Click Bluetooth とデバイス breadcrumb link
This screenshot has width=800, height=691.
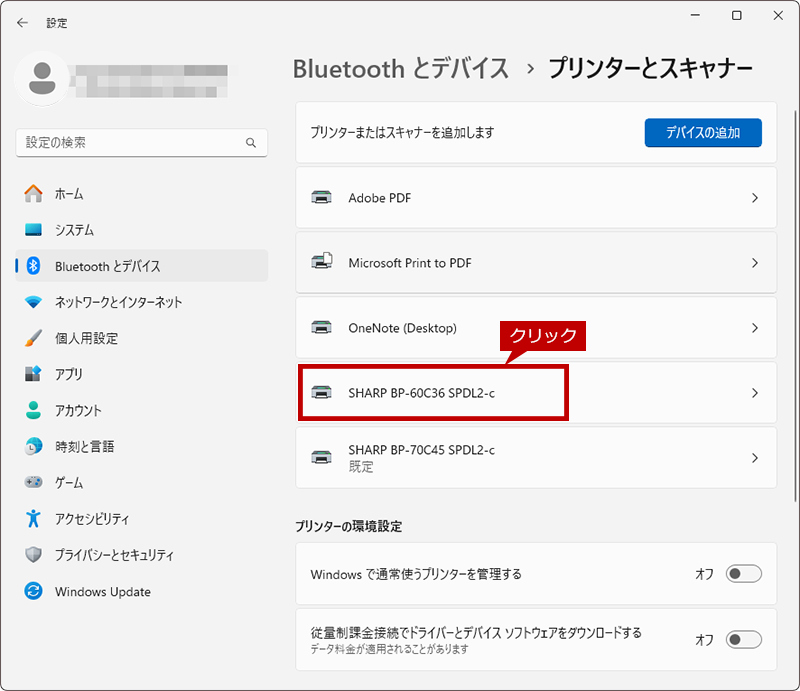[401, 68]
